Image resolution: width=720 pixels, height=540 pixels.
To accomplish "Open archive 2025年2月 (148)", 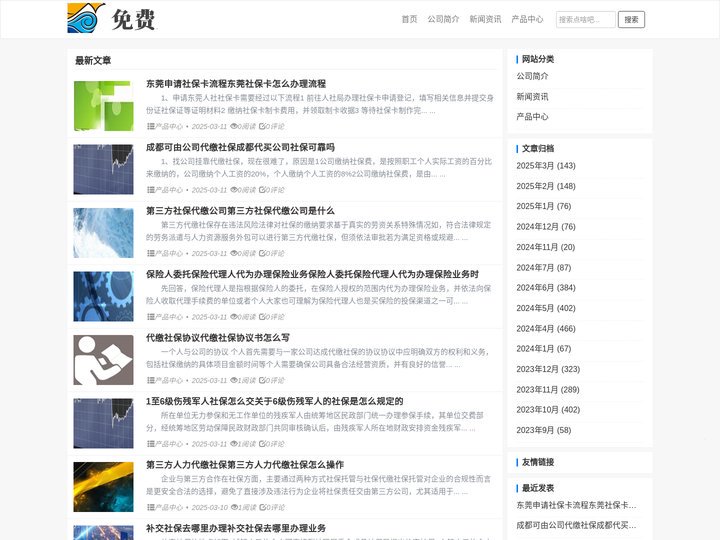I will coord(546,186).
